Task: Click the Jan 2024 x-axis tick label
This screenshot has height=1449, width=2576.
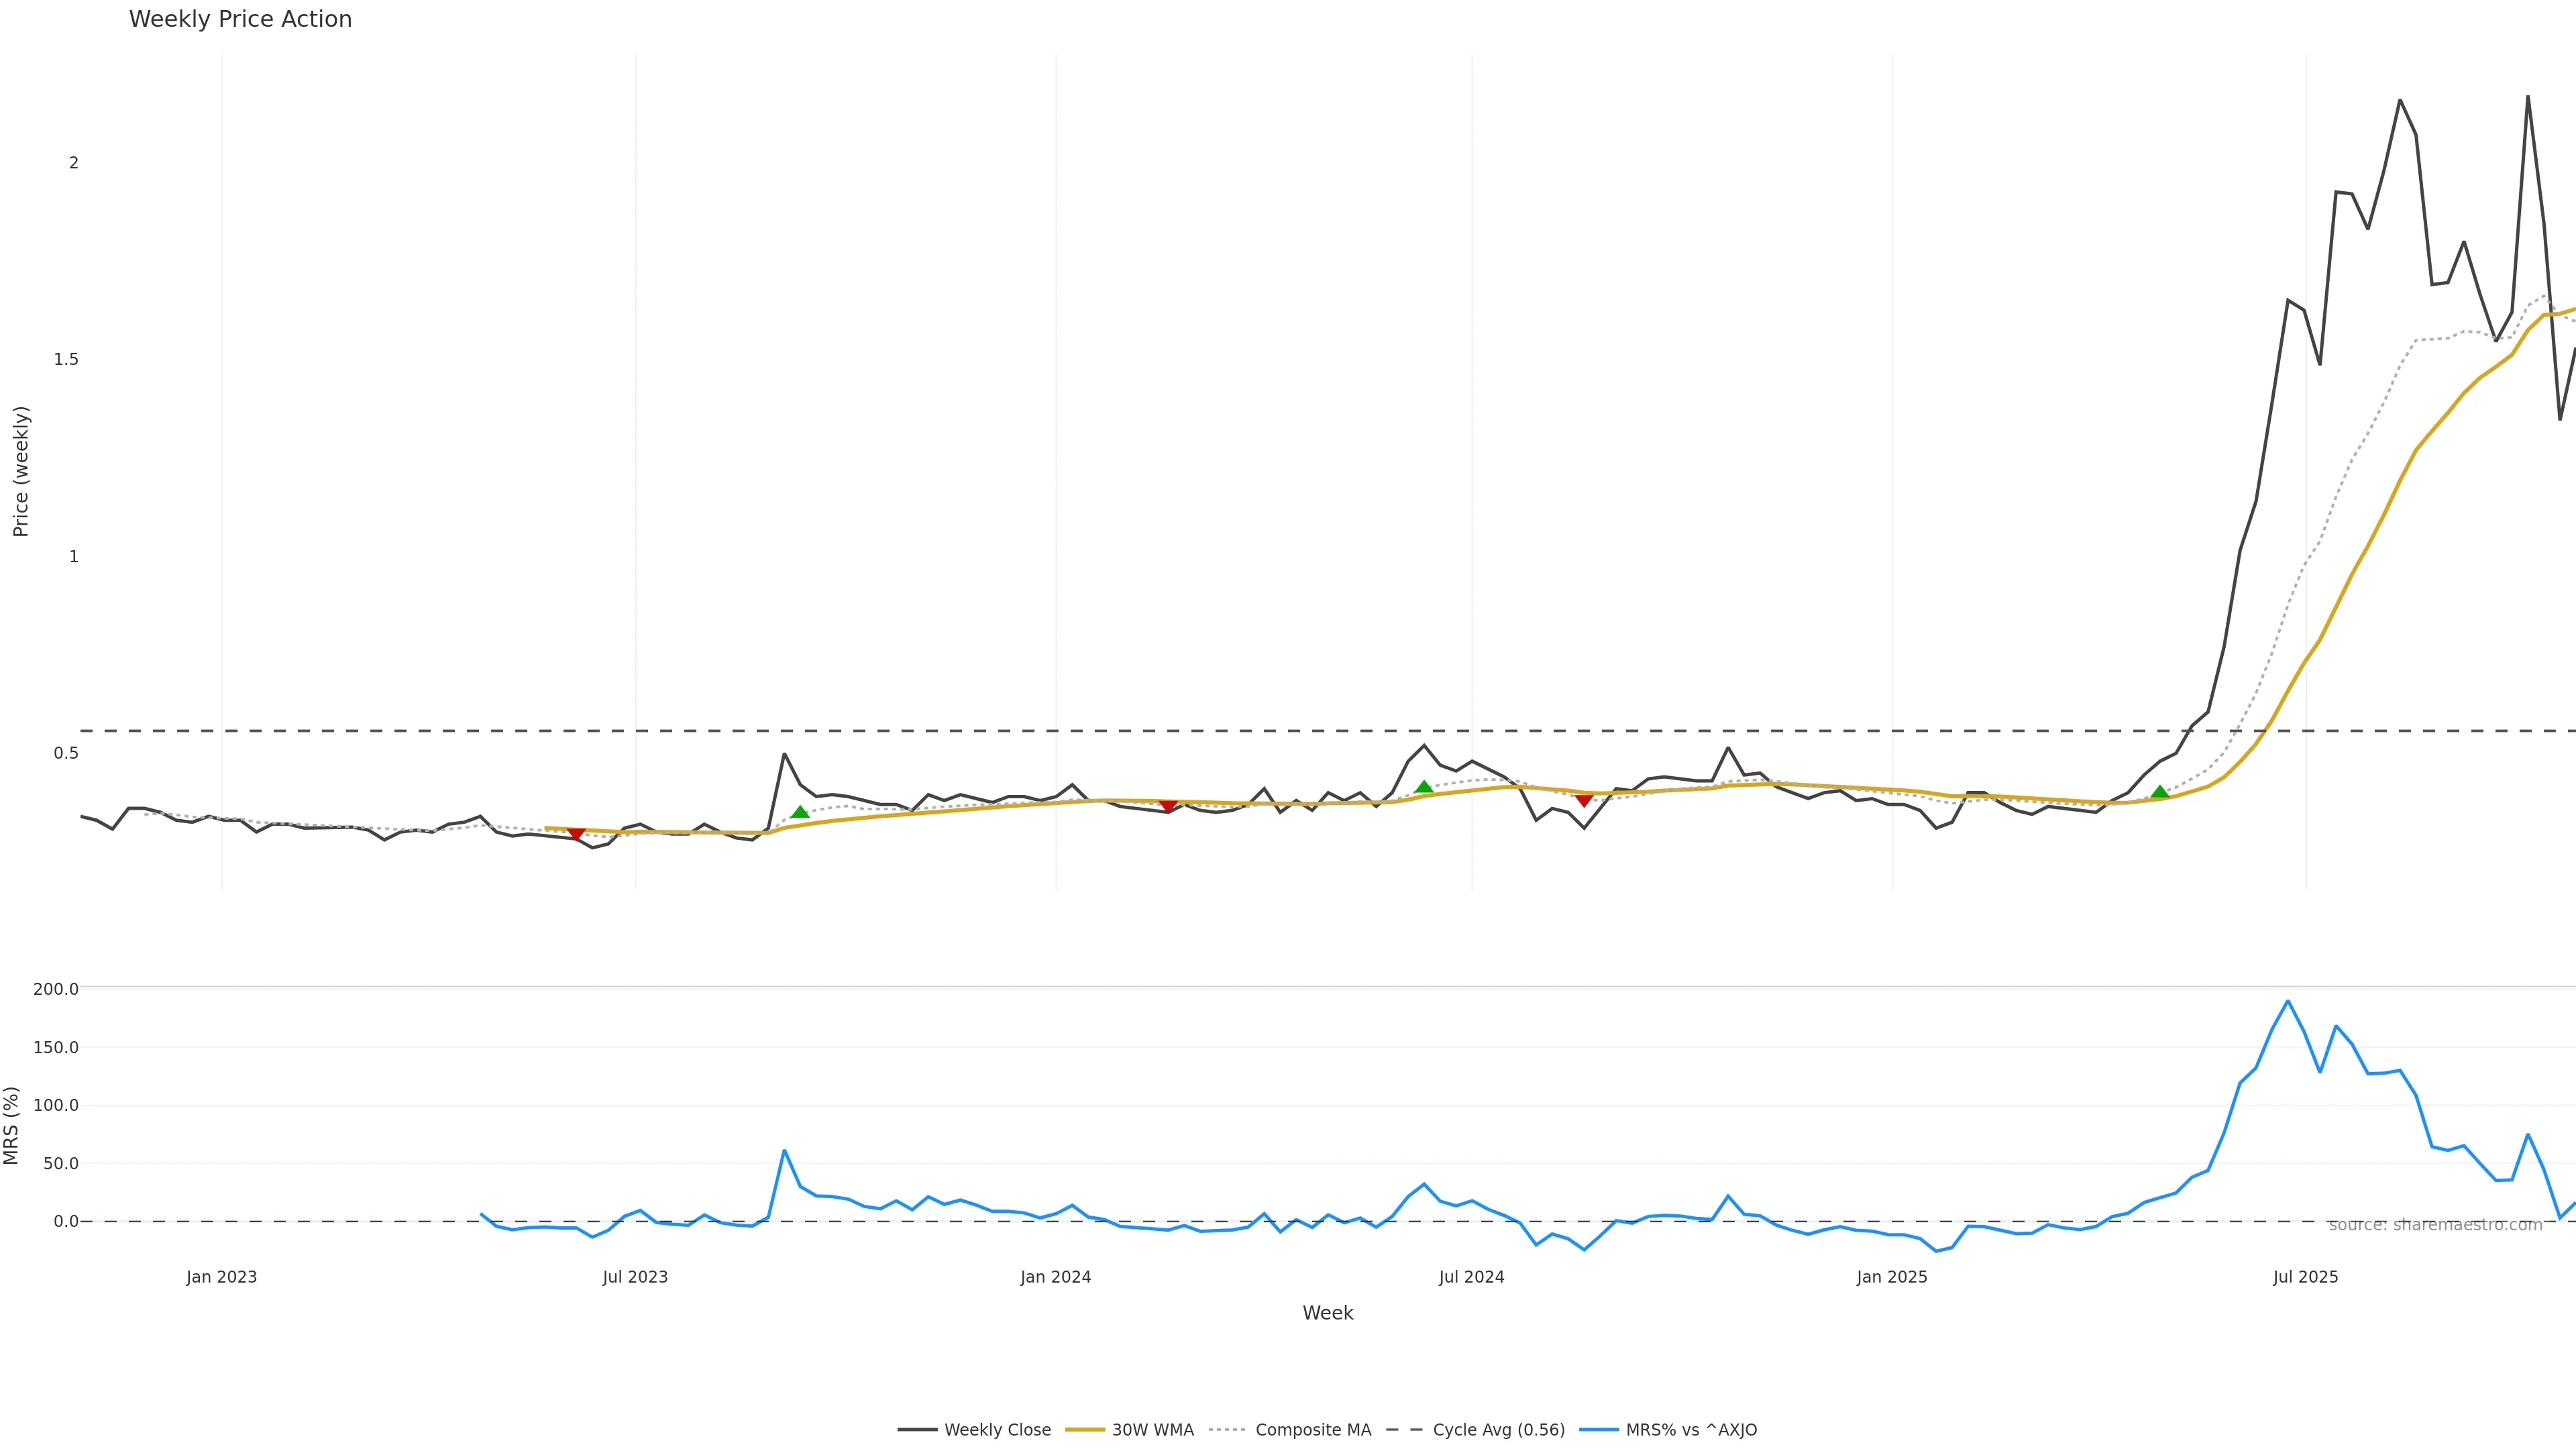Action: [1056, 1277]
